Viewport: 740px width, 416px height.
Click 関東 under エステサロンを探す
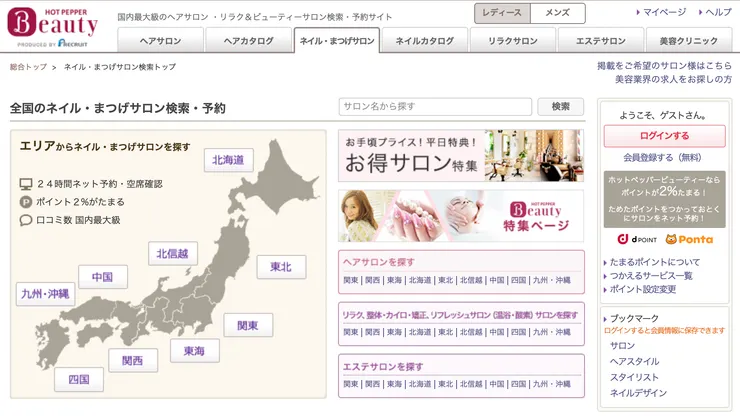coord(351,384)
